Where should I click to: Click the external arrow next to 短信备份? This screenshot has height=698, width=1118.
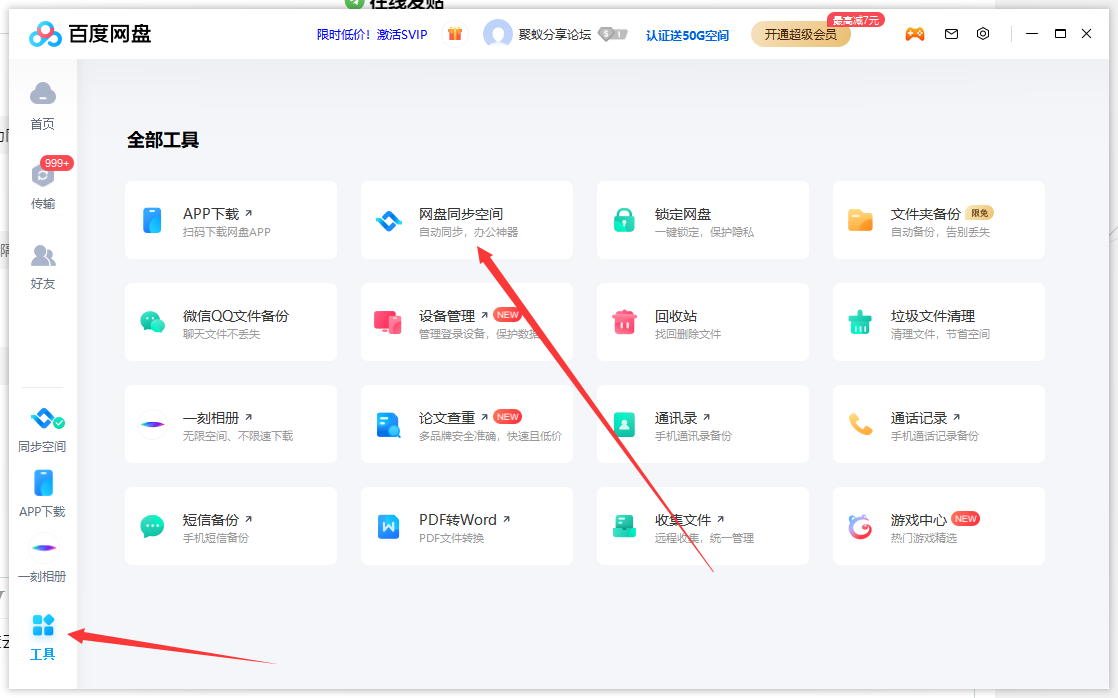[248, 519]
